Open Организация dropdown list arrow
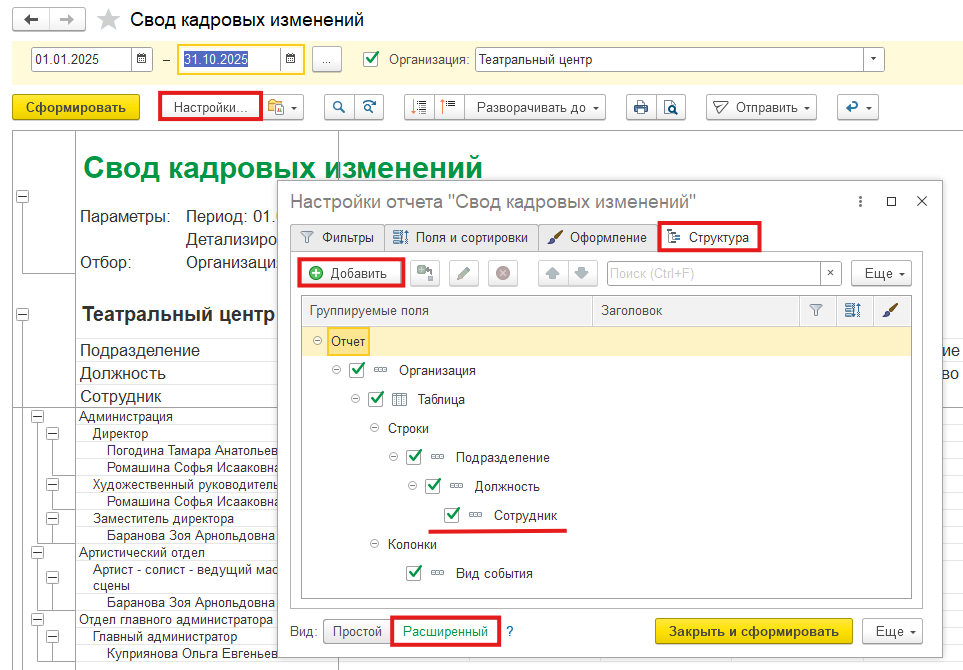Viewport: 963px width, 670px height. 873,60
